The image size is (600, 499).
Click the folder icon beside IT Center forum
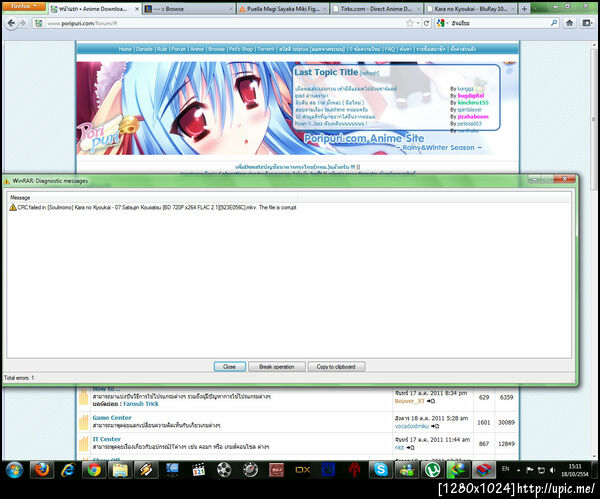[x=84, y=444]
